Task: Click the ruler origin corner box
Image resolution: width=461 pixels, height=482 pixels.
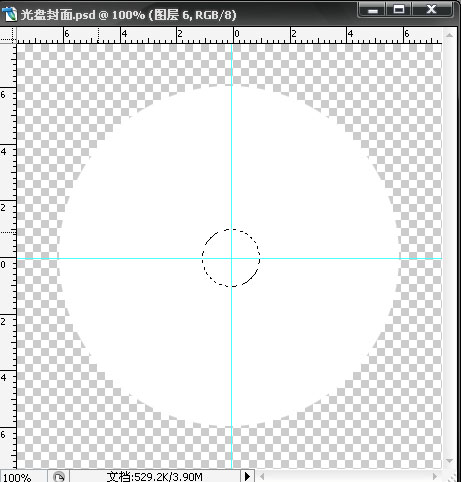Action: tap(8, 35)
